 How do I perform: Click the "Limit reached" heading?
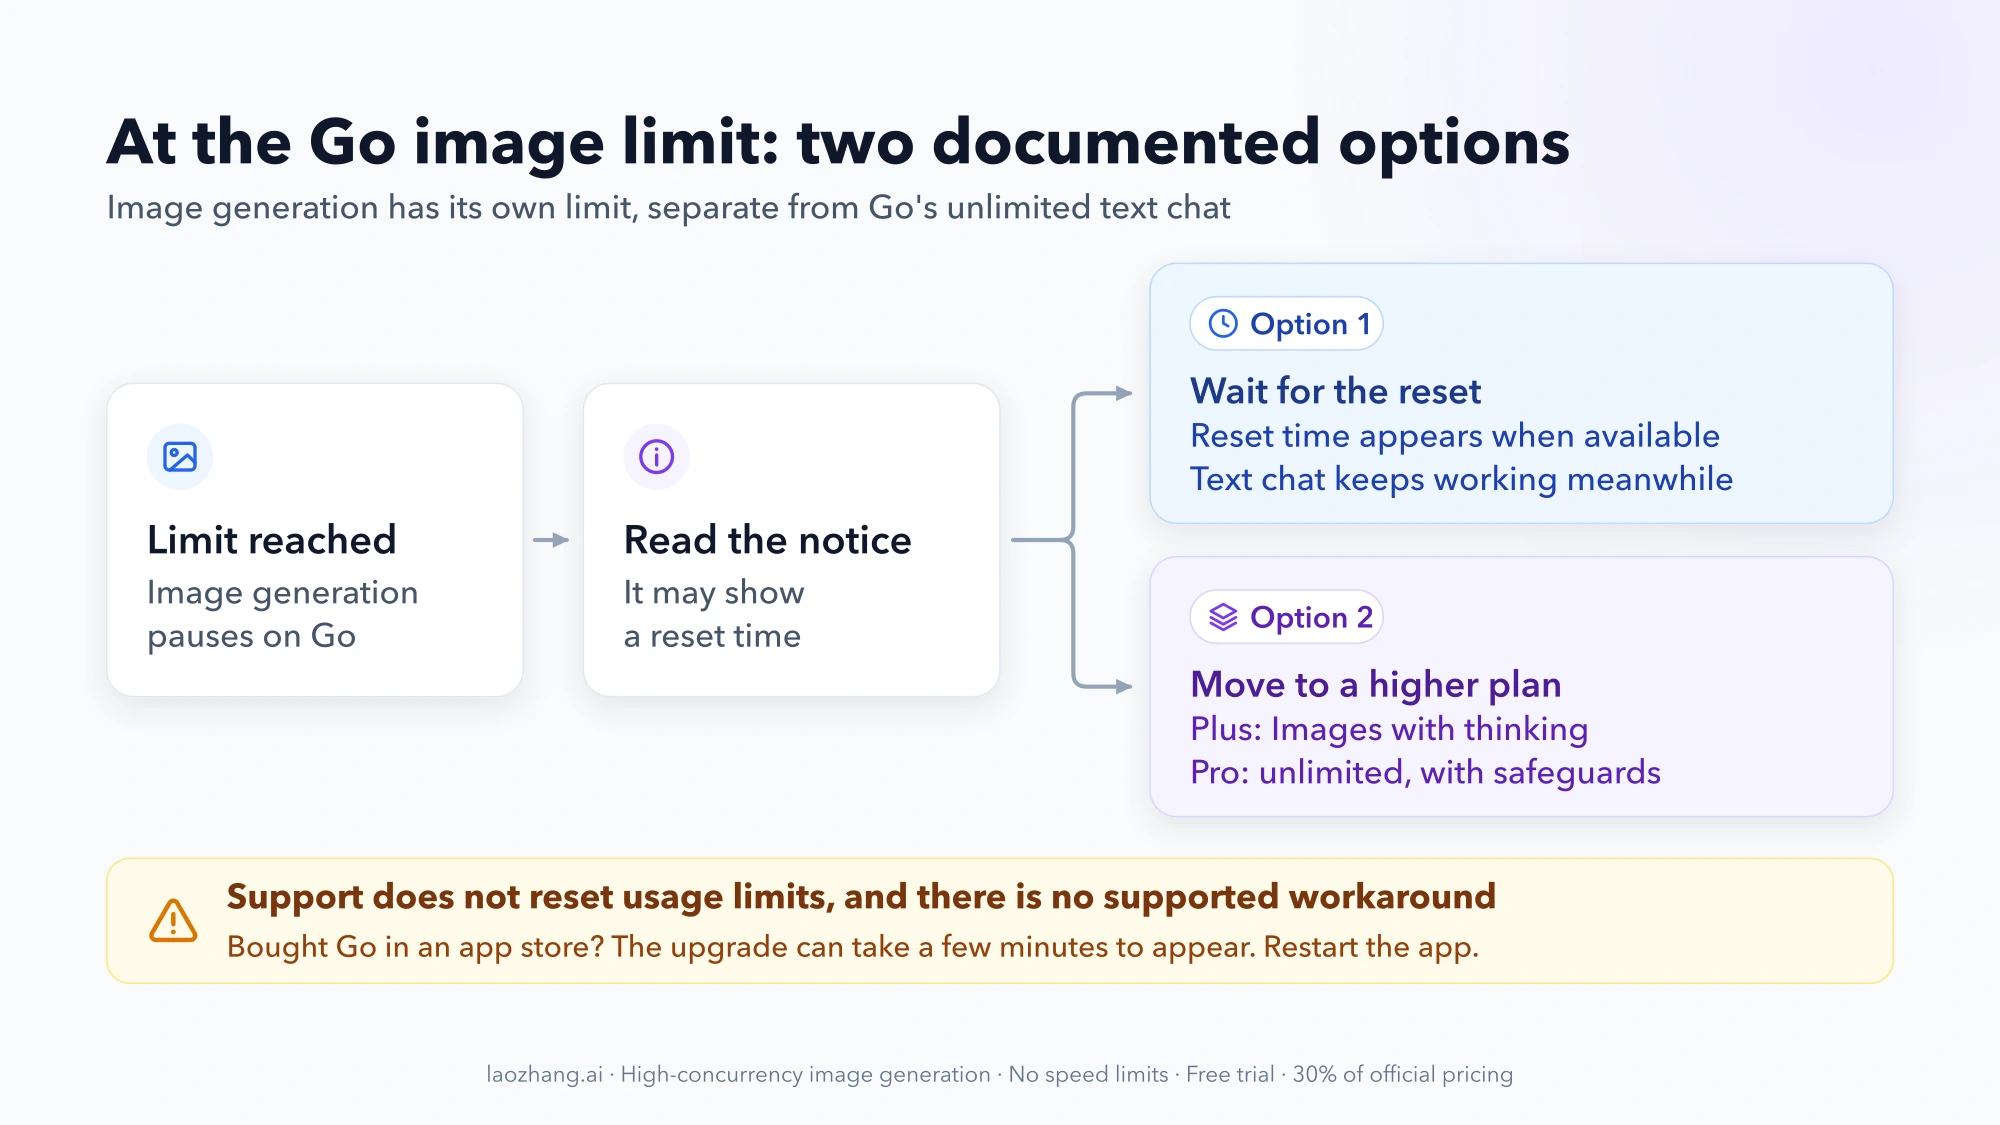coord(271,540)
